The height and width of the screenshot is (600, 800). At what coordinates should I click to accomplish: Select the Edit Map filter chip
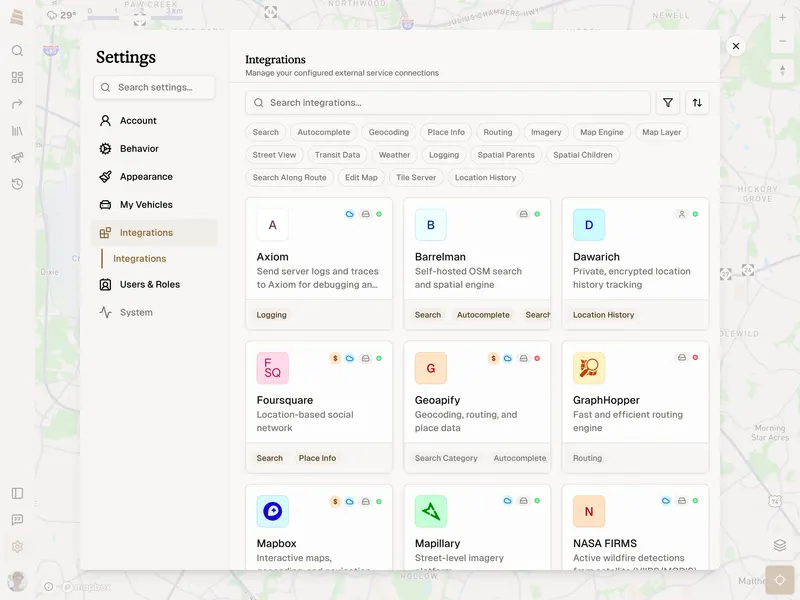[361, 178]
